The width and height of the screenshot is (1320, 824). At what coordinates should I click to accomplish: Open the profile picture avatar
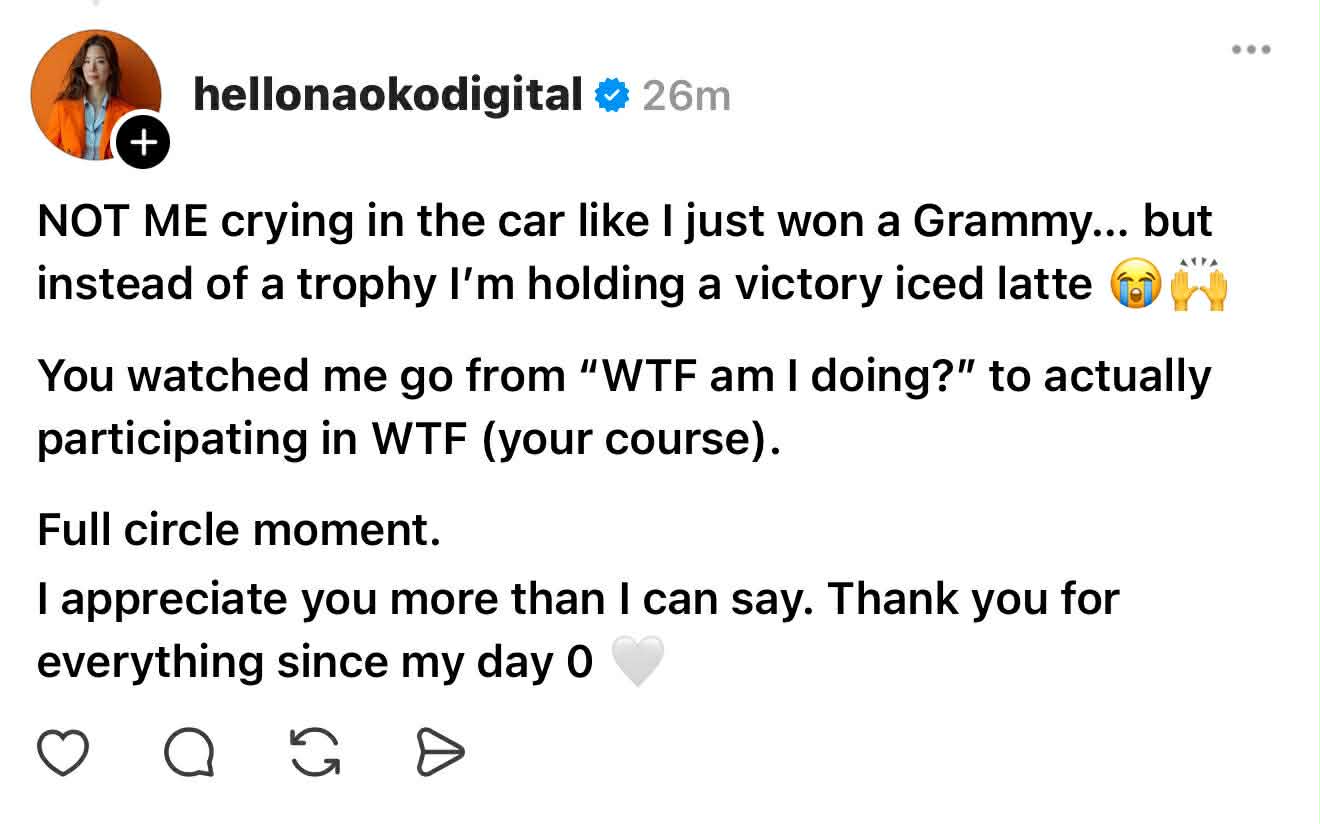pyautogui.click(x=94, y=94)
